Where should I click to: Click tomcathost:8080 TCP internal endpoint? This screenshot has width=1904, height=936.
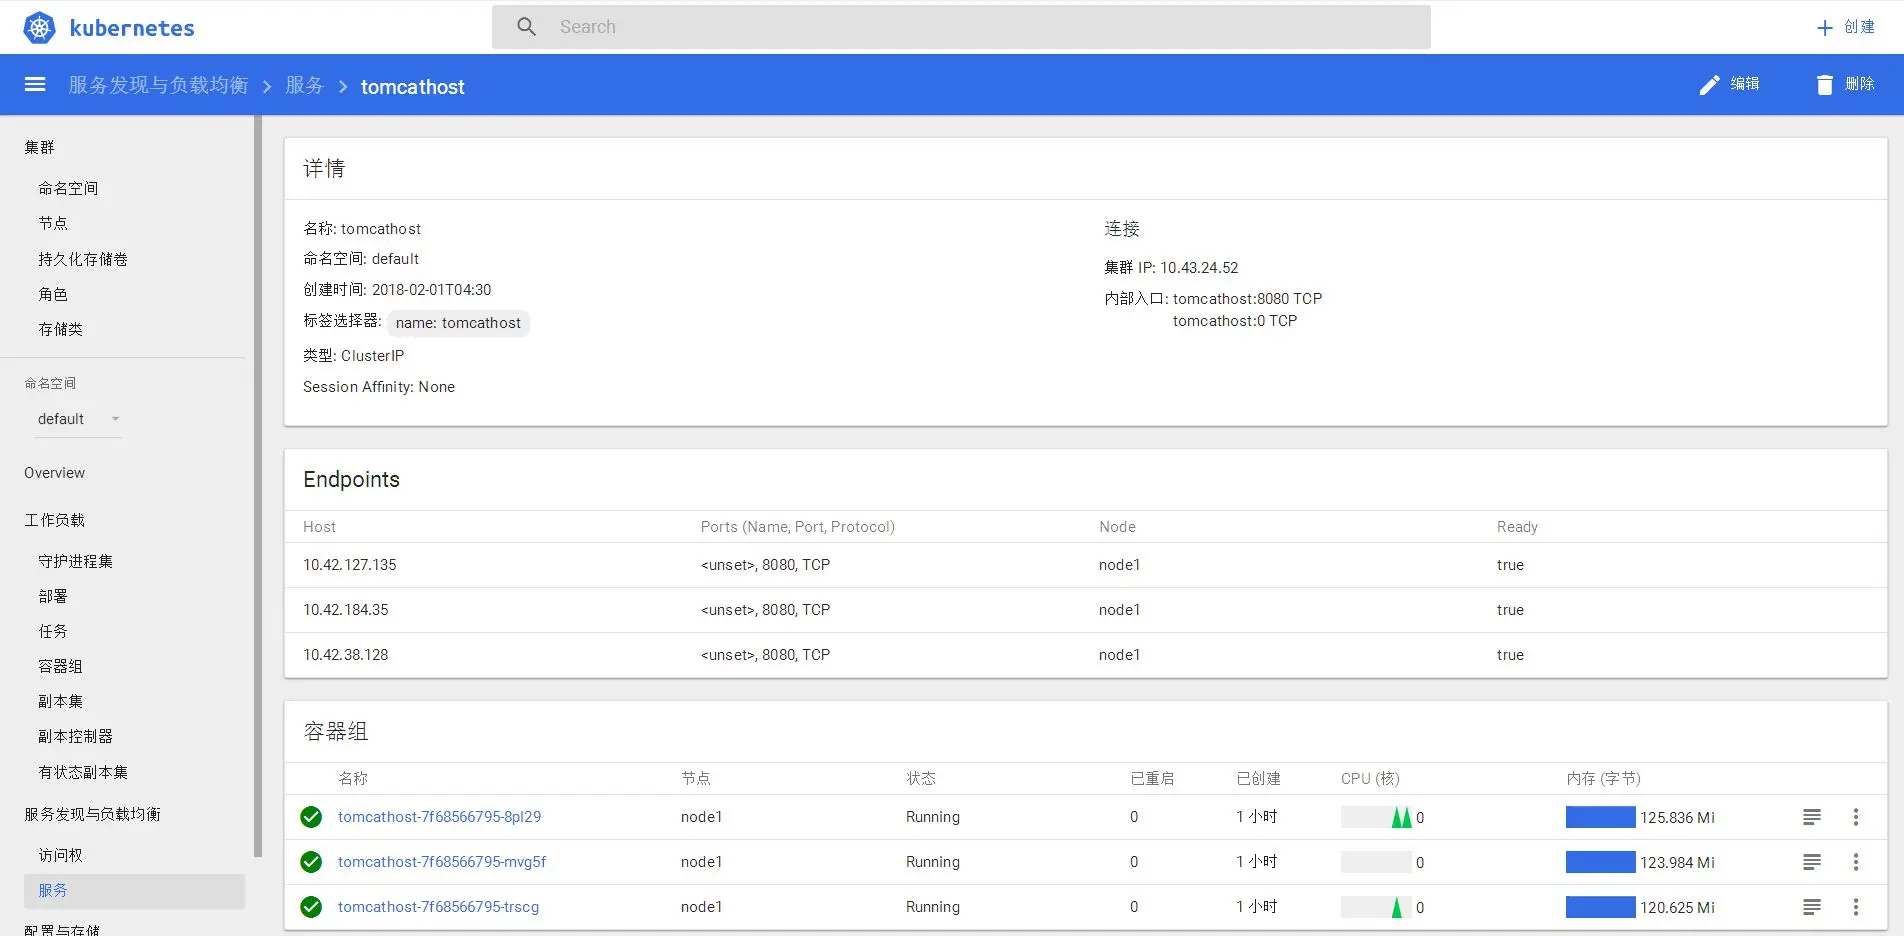click(x=1247, y=299)
